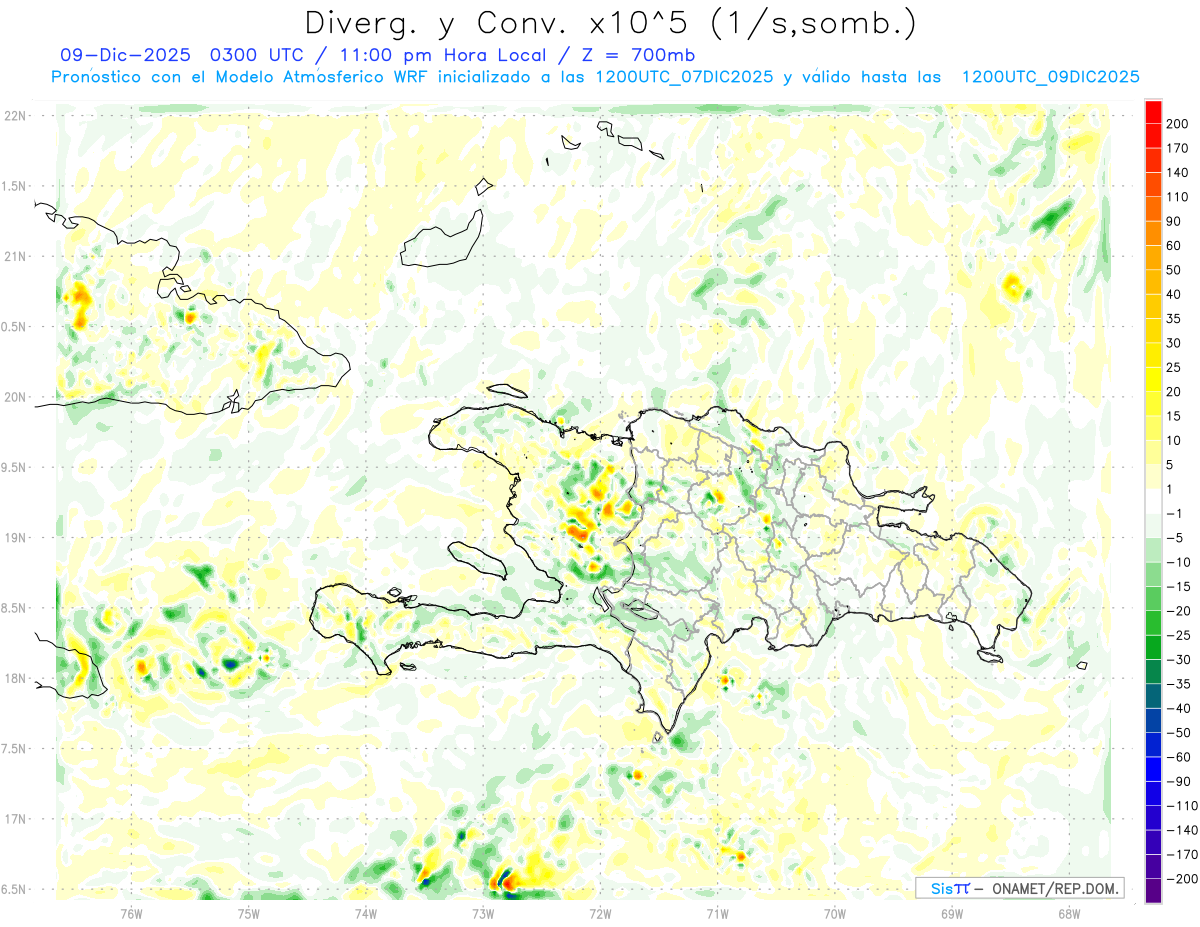Click the 40 label on the color scale
The width and height of the screenshot is (1200, 927).
pos(1174,294)
